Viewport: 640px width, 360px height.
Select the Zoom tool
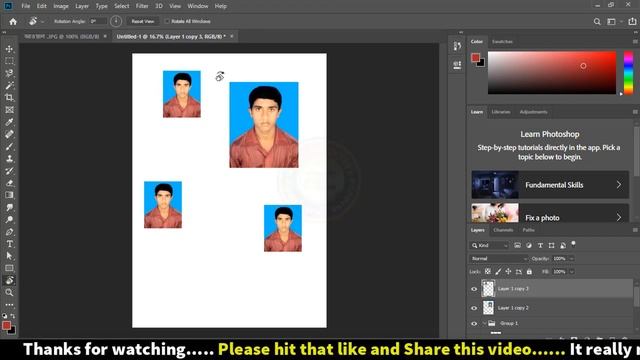(9, 293)
